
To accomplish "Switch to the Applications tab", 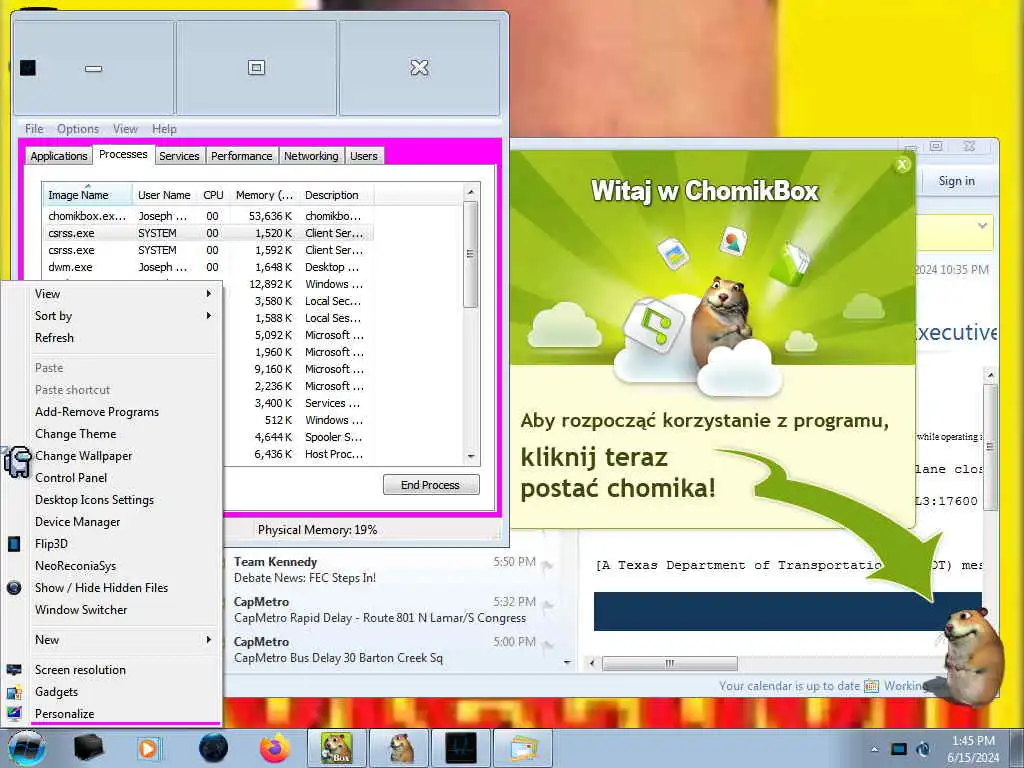I will click(59, 156).
